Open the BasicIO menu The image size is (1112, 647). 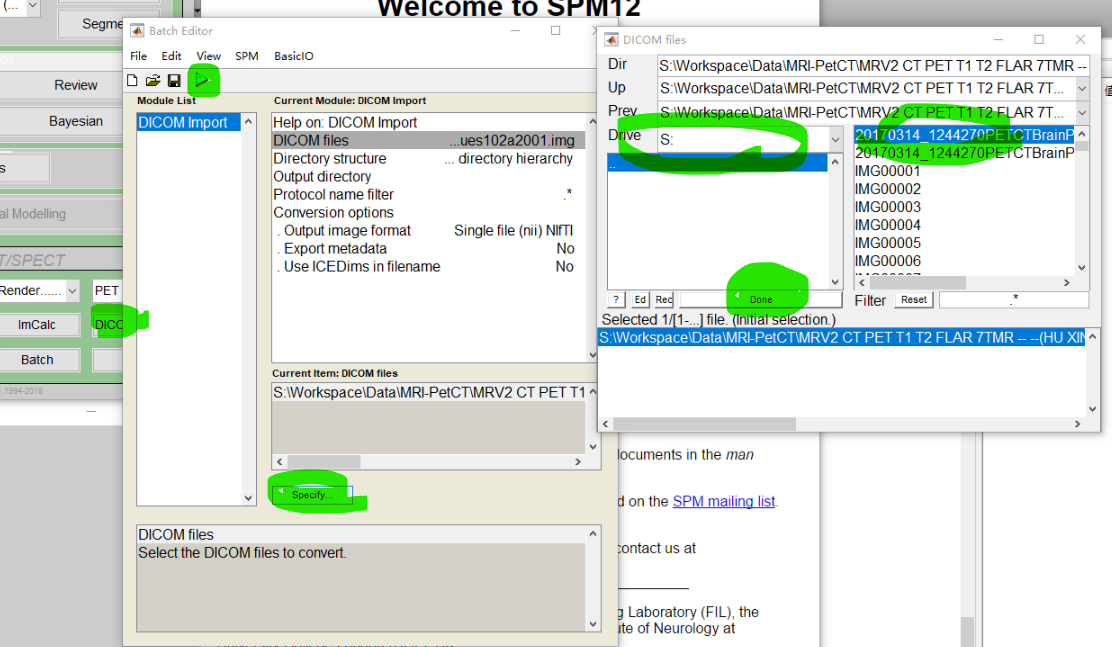(x=293, y=56)
